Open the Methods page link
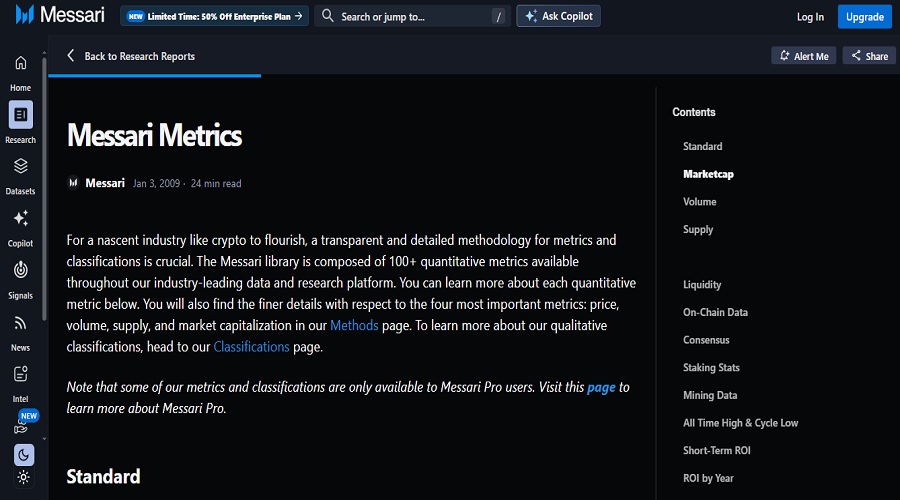Viewport: 900px width, 500px height. [354, 325]
